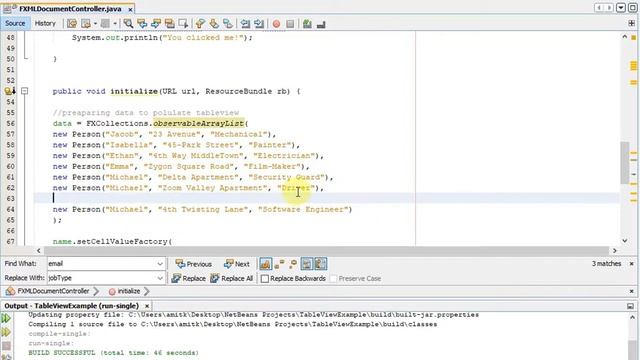Click the split editor plus icon
The image size is (640, 360).
click(632, 24)
